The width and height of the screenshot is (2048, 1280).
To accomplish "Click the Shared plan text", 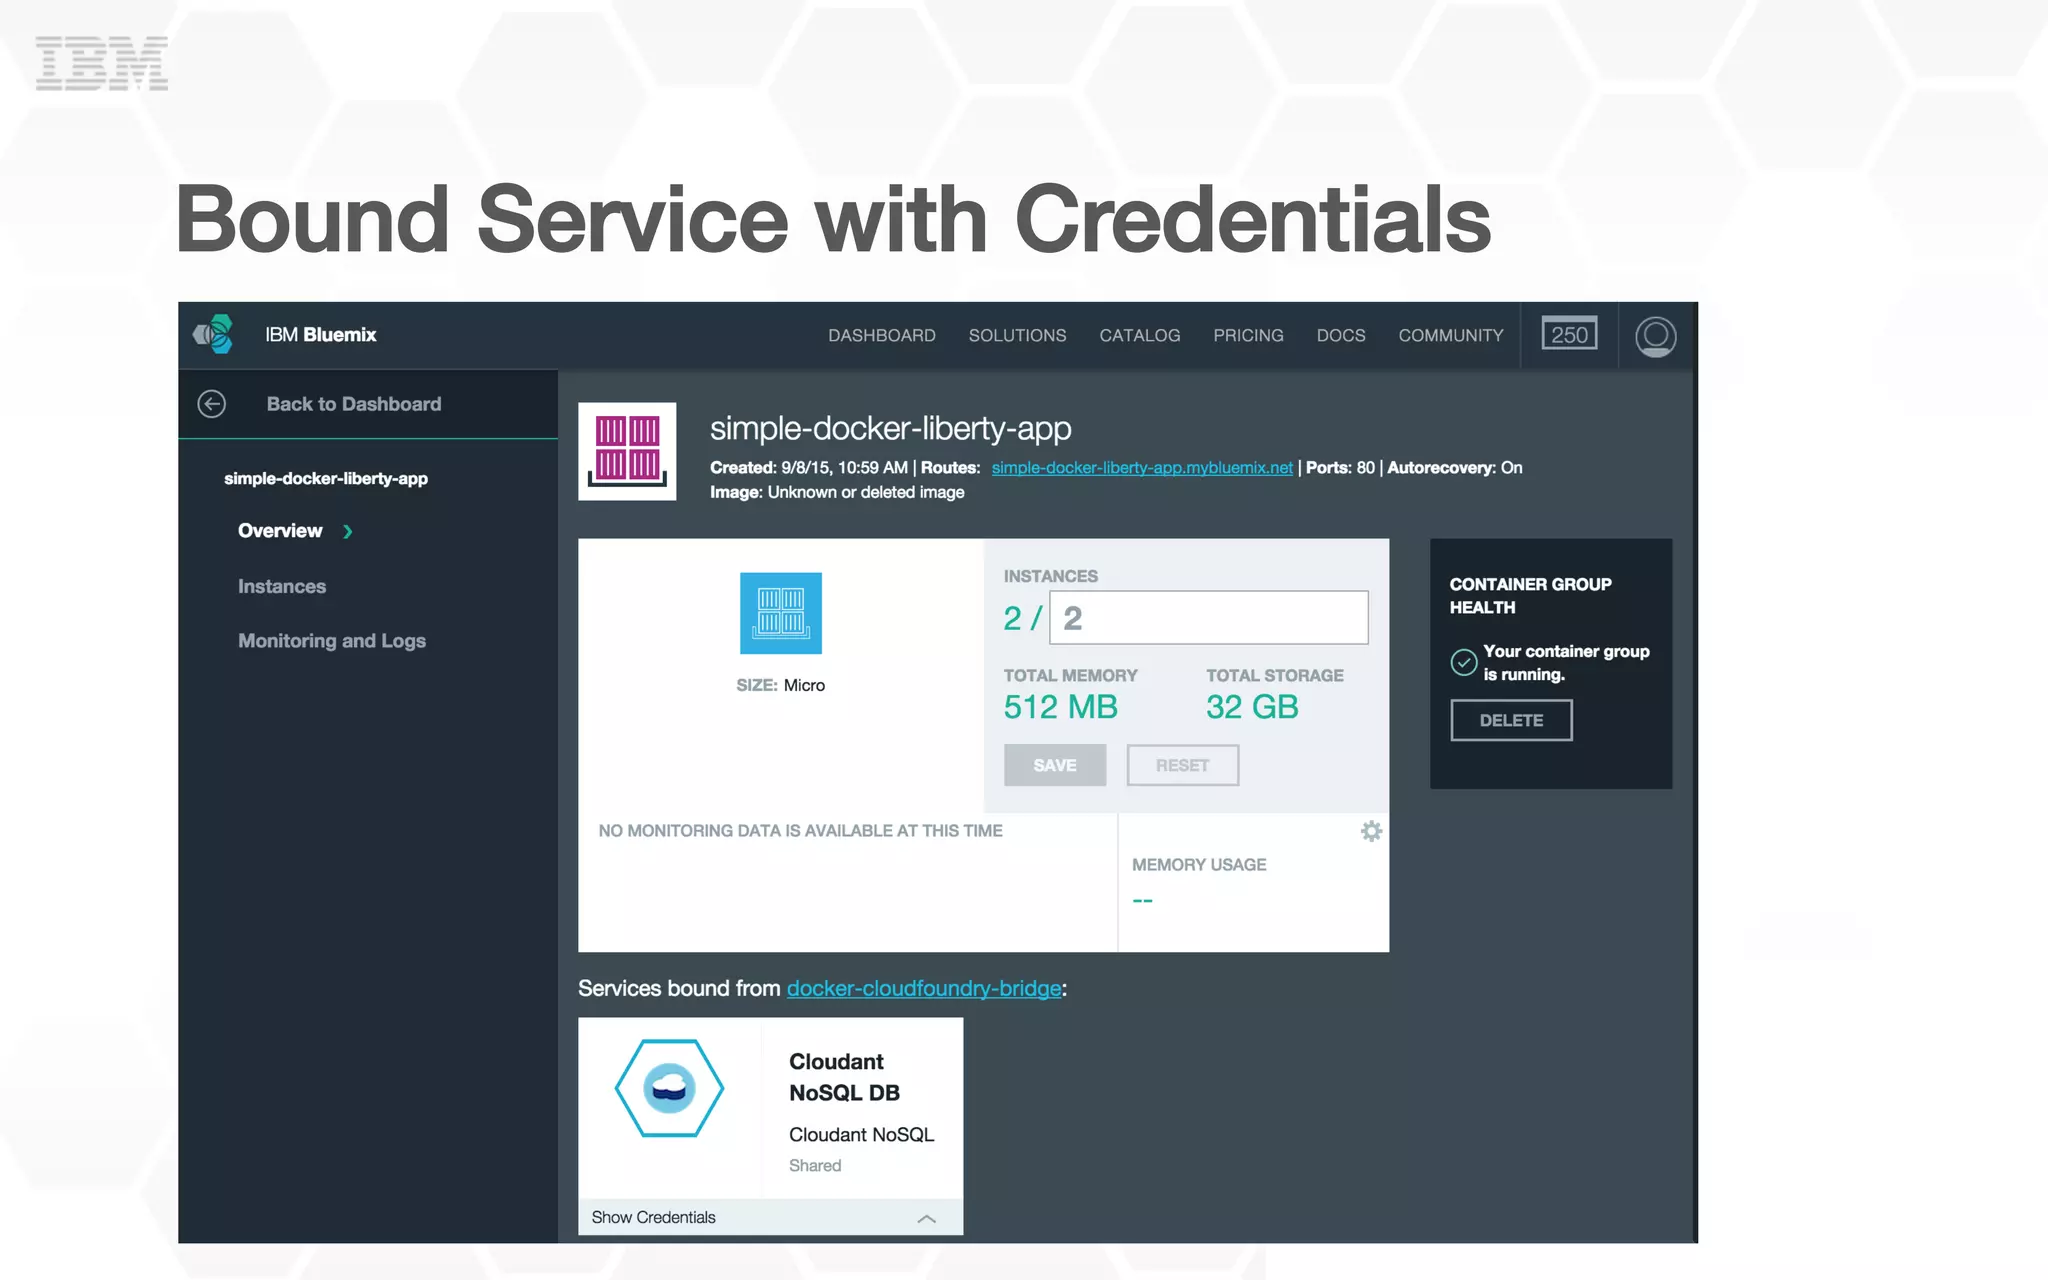I will (x=815, y=1166).
